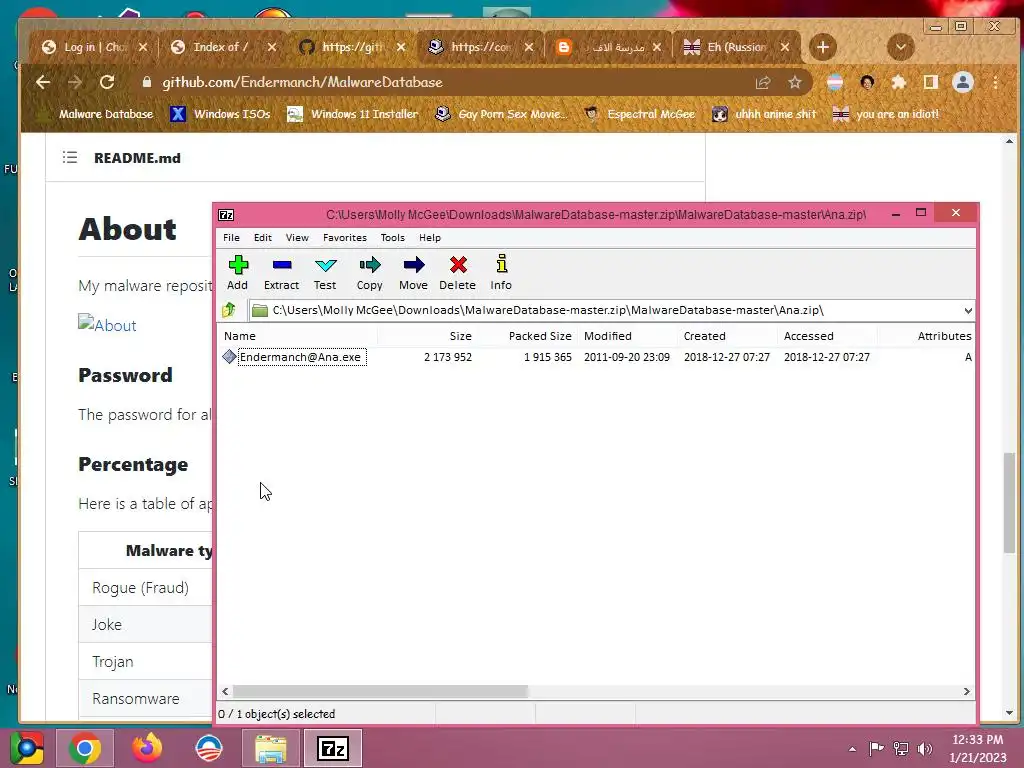Reload the GitHub page
The width and height of the screenshot is (1024, 768).
tap(107, 82)
